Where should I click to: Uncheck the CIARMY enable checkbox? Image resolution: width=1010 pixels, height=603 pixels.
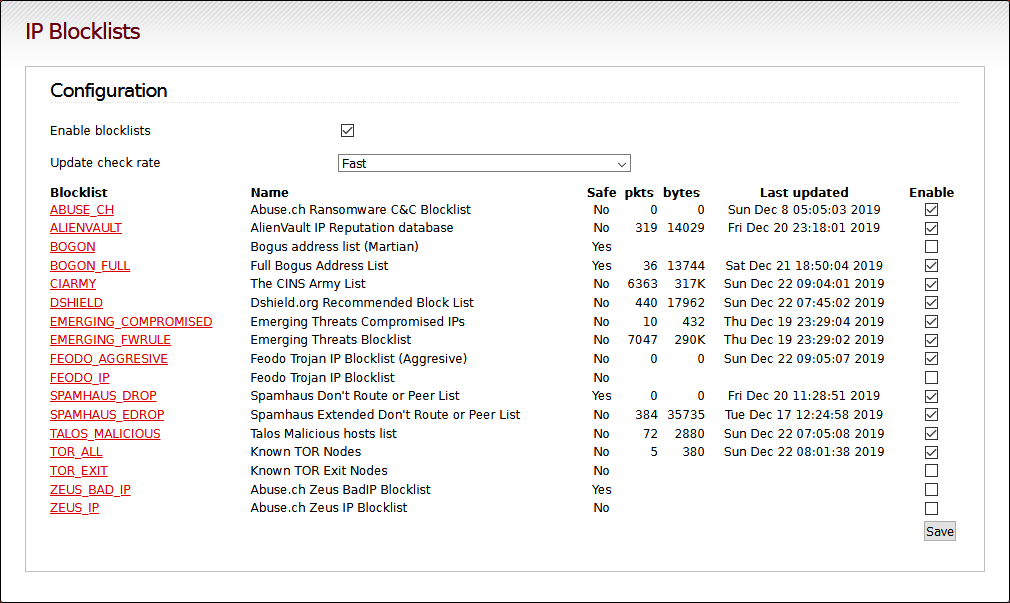click(931, 284)
